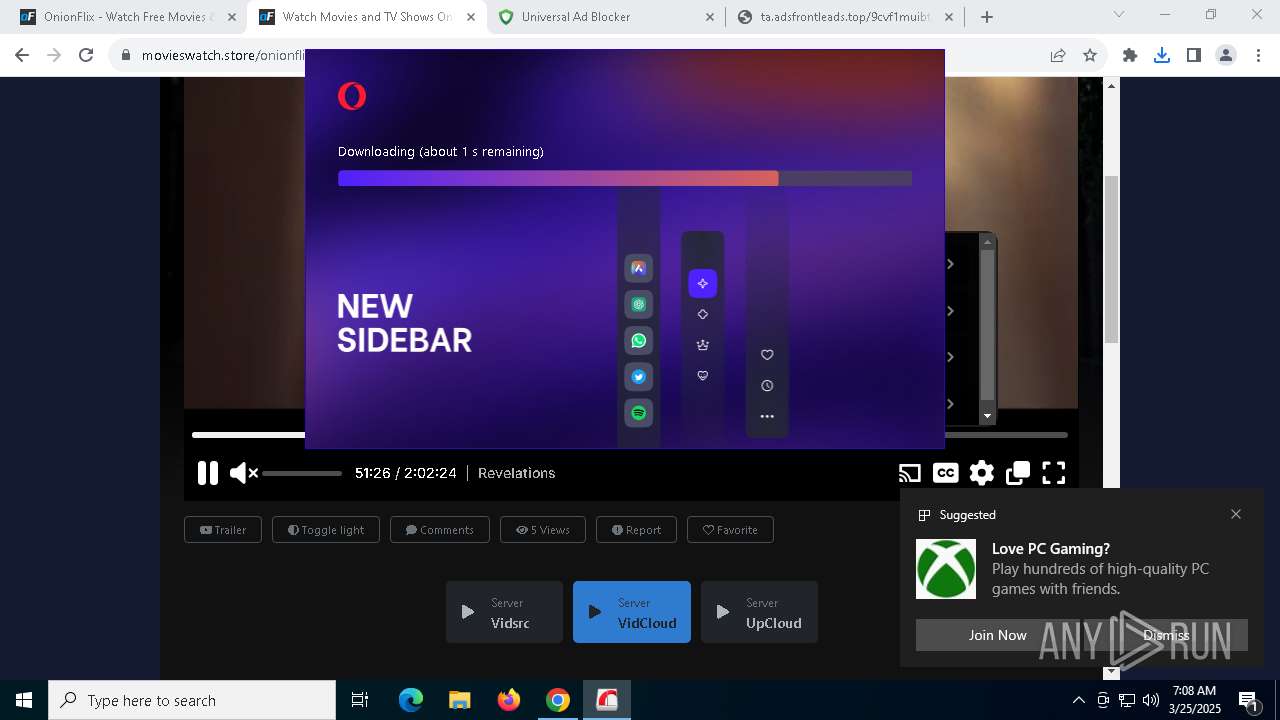Open Chrome downloads icon
The width and height of the screenshot is (1280, 720).
tap(1162, 56)
